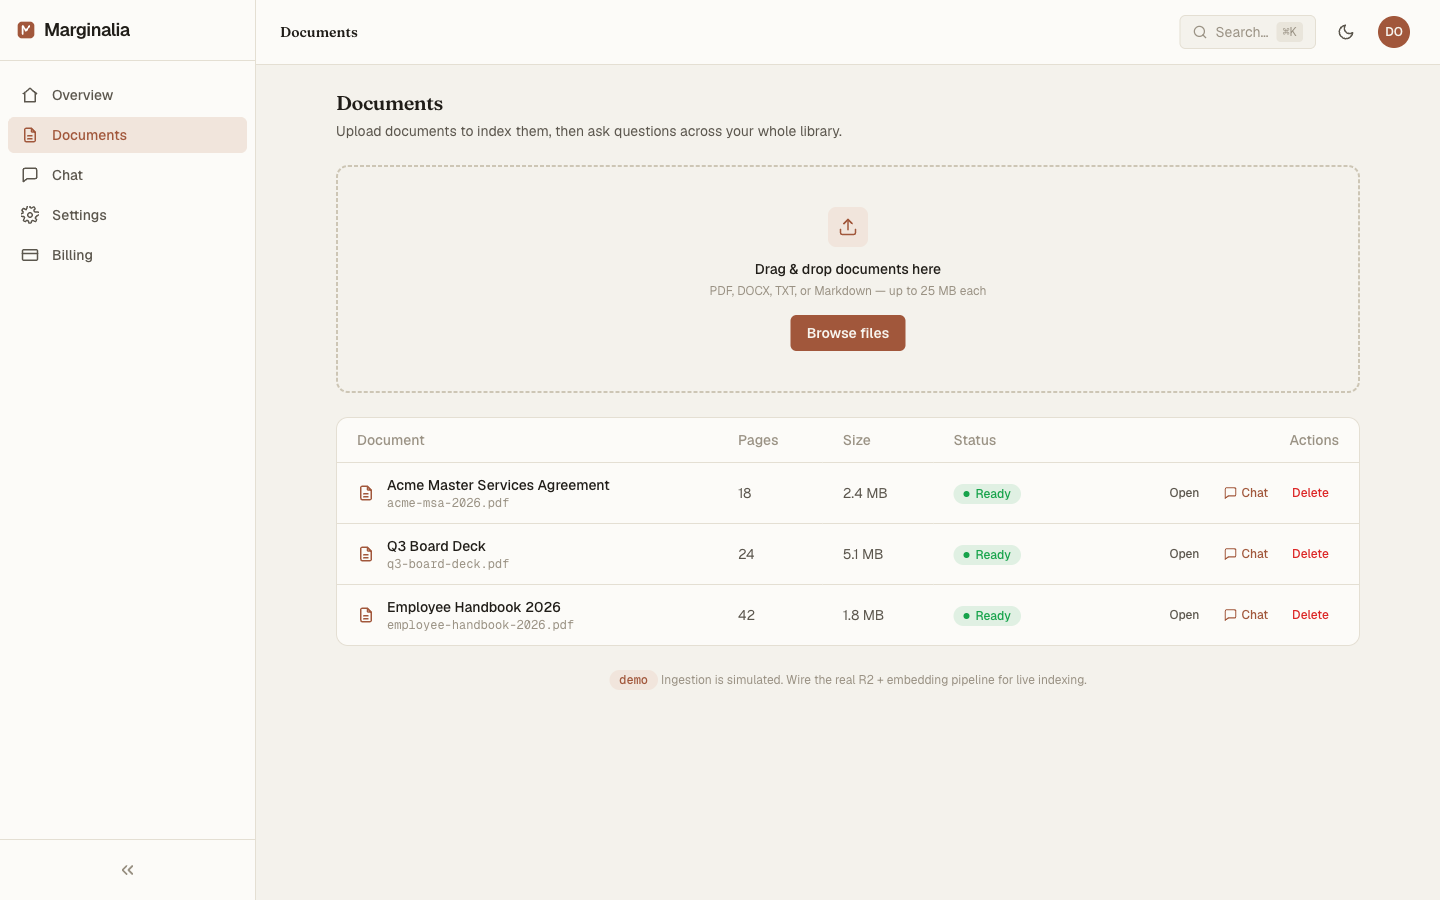The height and width of the screenshot is (900, 1440).
Task: Chat about the Q3 Board Deck
Action: (x=1246, y=554)
